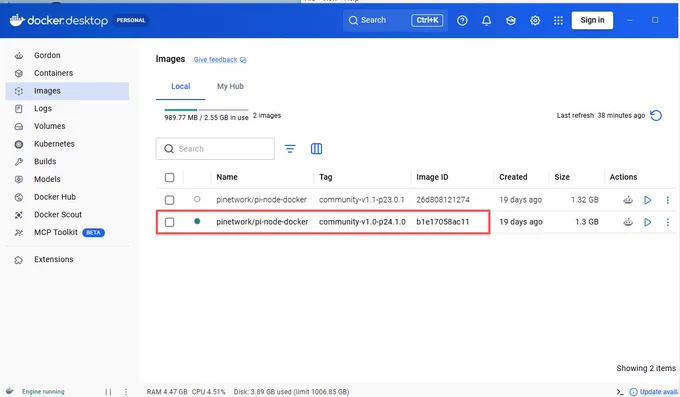Open the help question mark icon

coord(462,20)
